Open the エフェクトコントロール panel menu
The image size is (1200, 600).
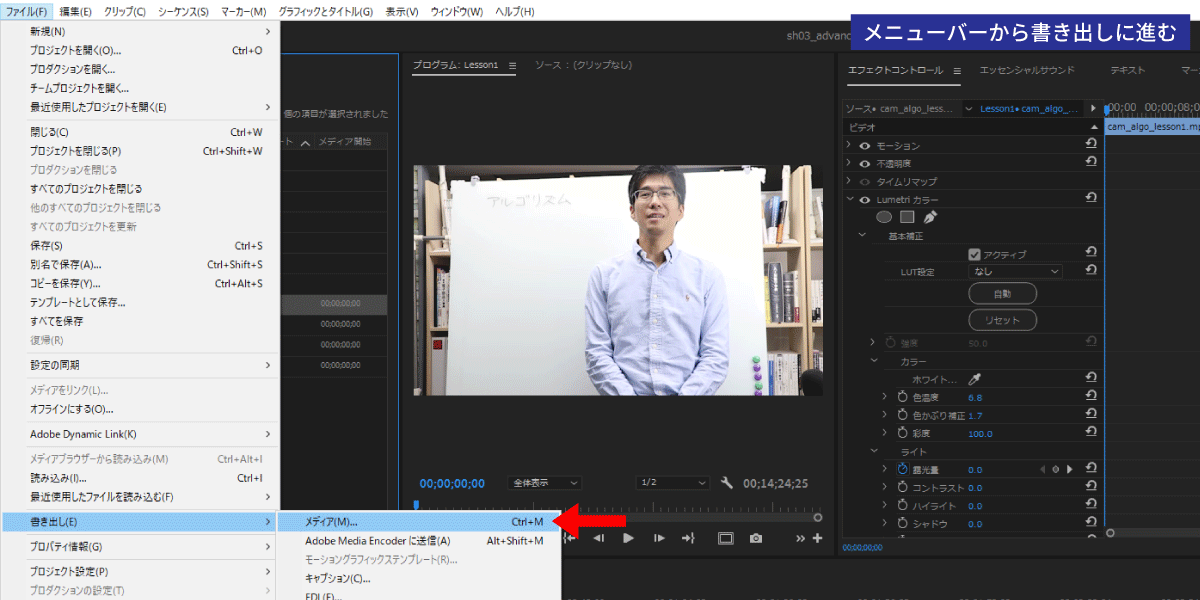click(957, 70)
